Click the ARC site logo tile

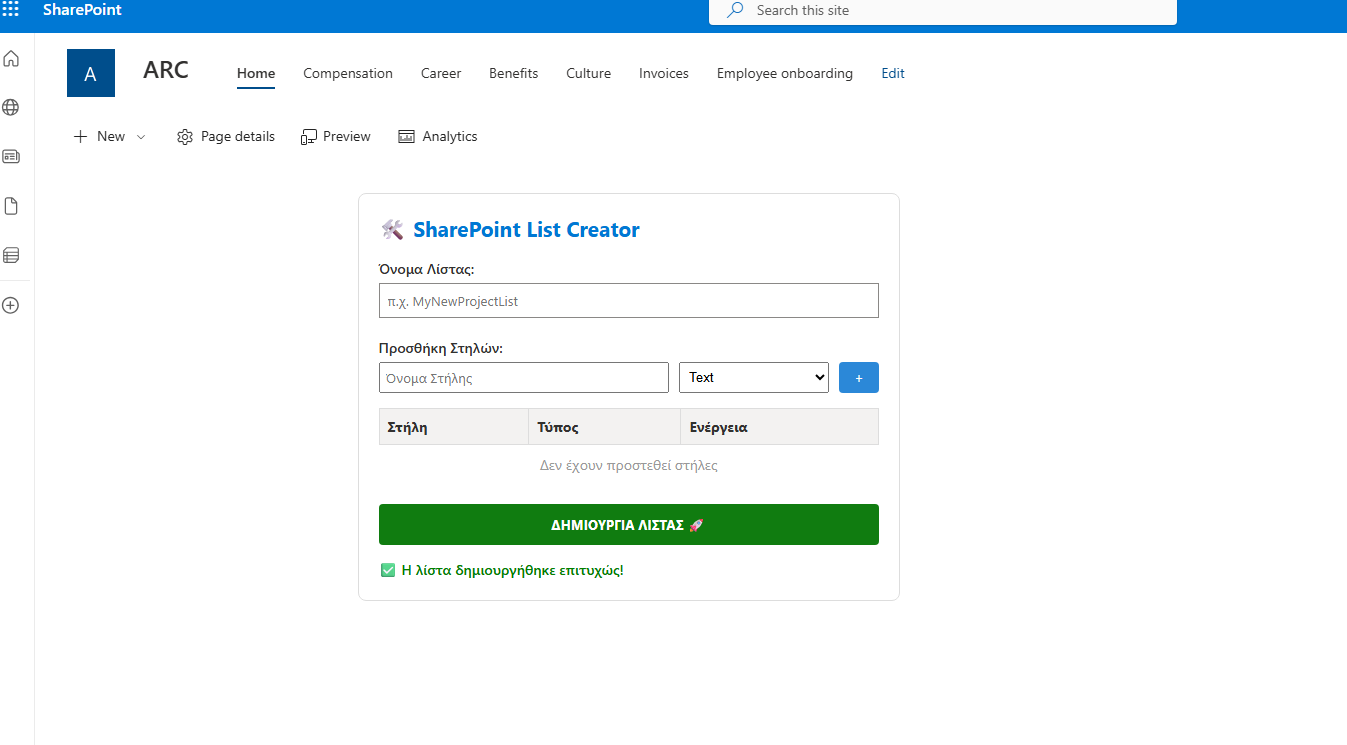tap(91, 73)
